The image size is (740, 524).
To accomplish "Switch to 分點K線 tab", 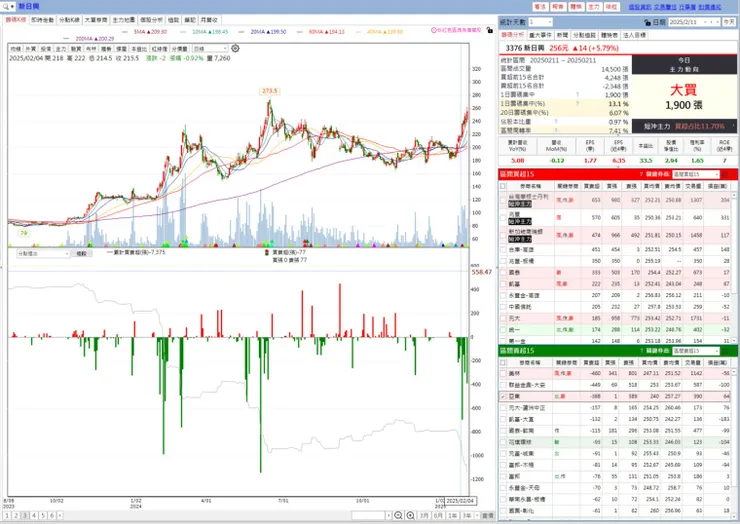I will point(69,20).
